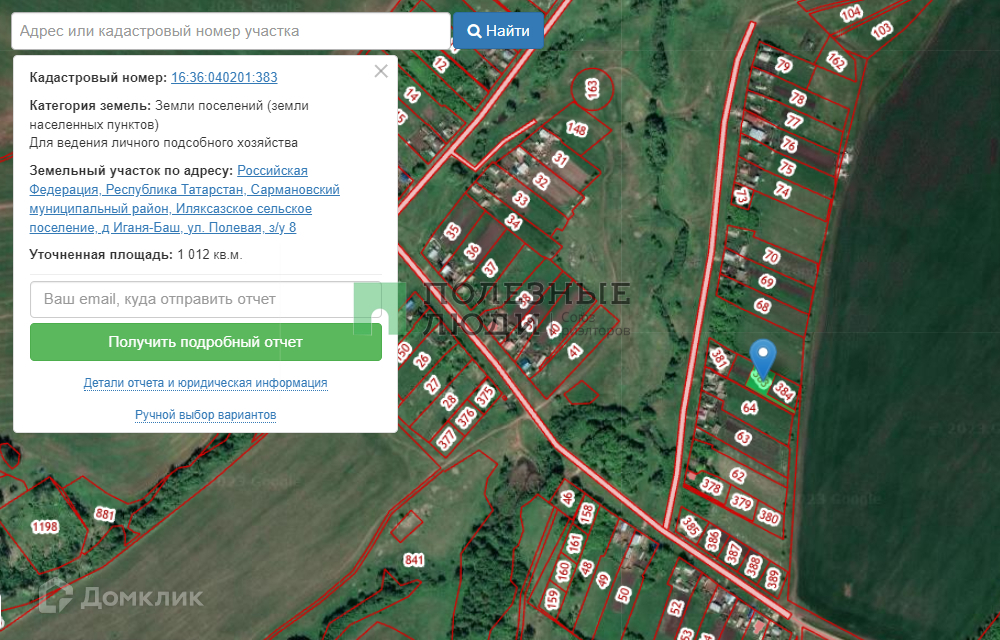Screen dimensions: 1000x640
Task: Select circular parcel 163 on the map
Action: tap(592, 89)
